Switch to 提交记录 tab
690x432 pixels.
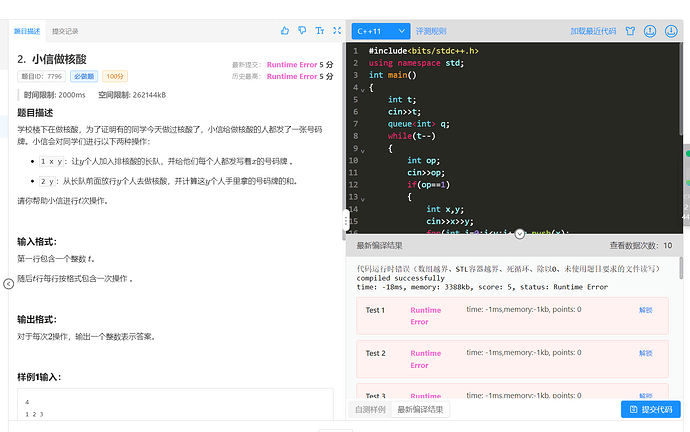pyautogui.click(x=65, y=31)
